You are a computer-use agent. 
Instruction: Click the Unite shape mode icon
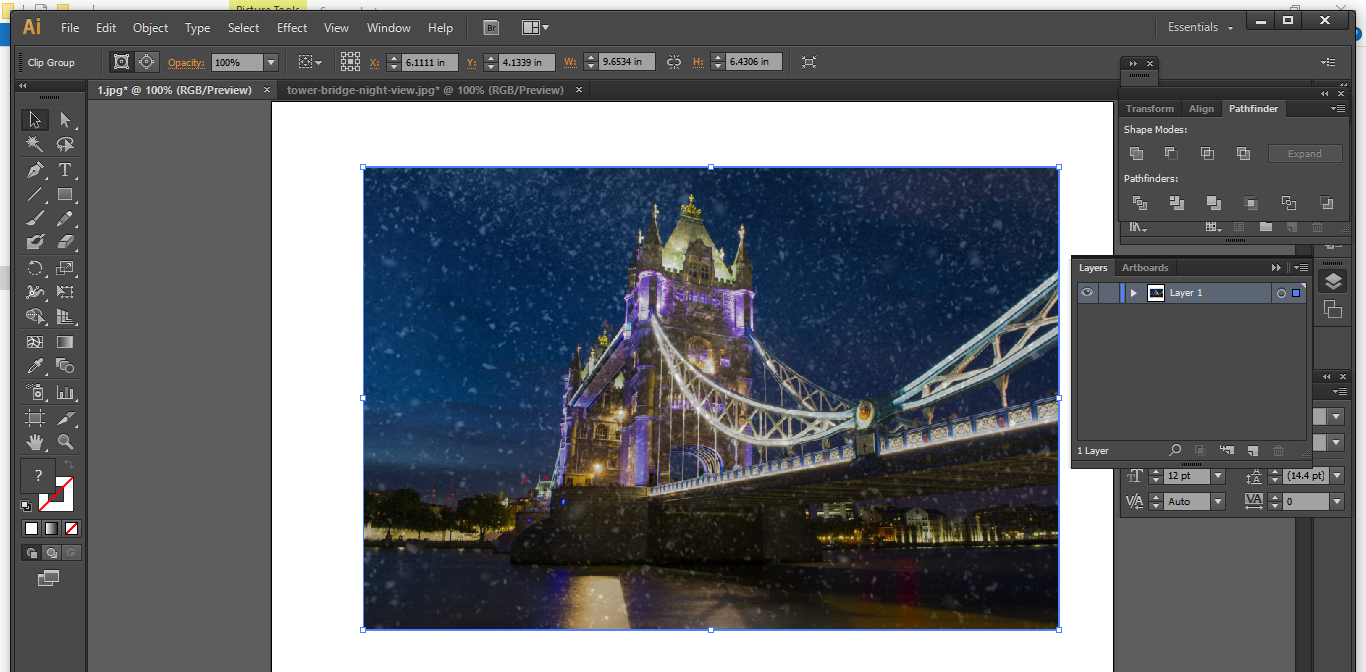click(x=1136, y=152)
